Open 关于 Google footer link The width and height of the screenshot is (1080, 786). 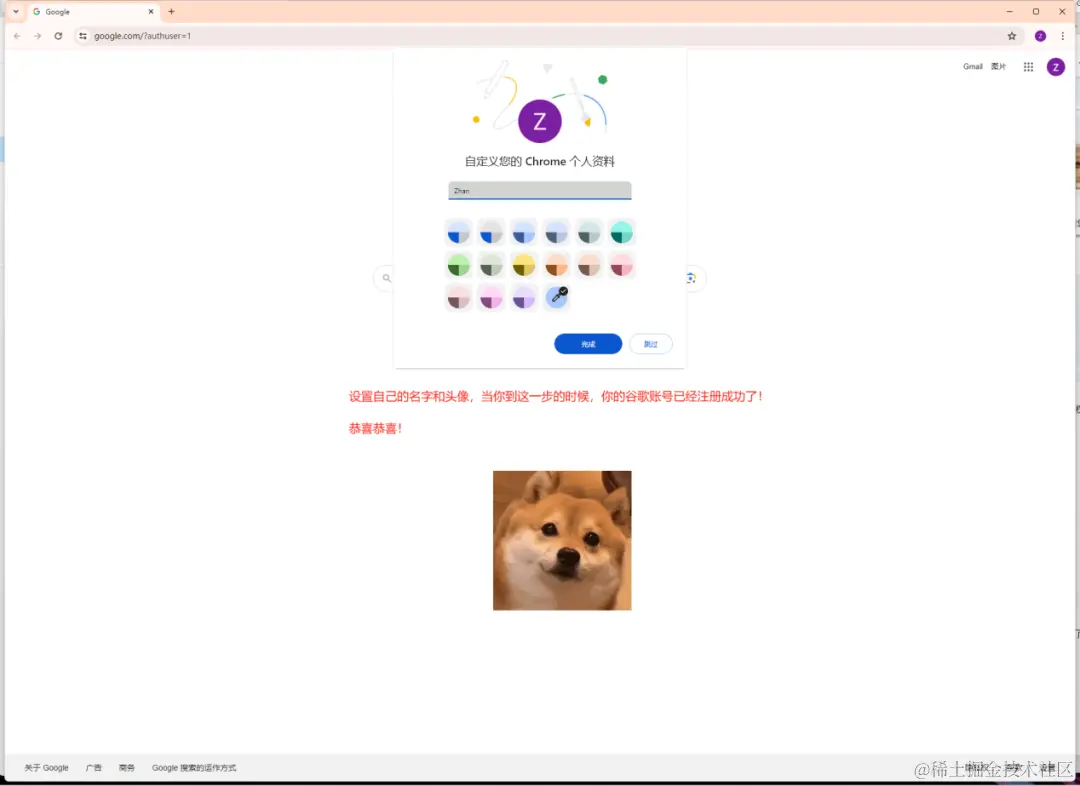(x=46, y=767)
